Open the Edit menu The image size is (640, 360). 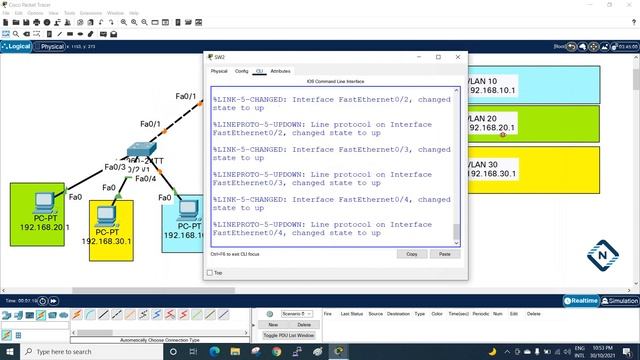(x=19, y=13)
